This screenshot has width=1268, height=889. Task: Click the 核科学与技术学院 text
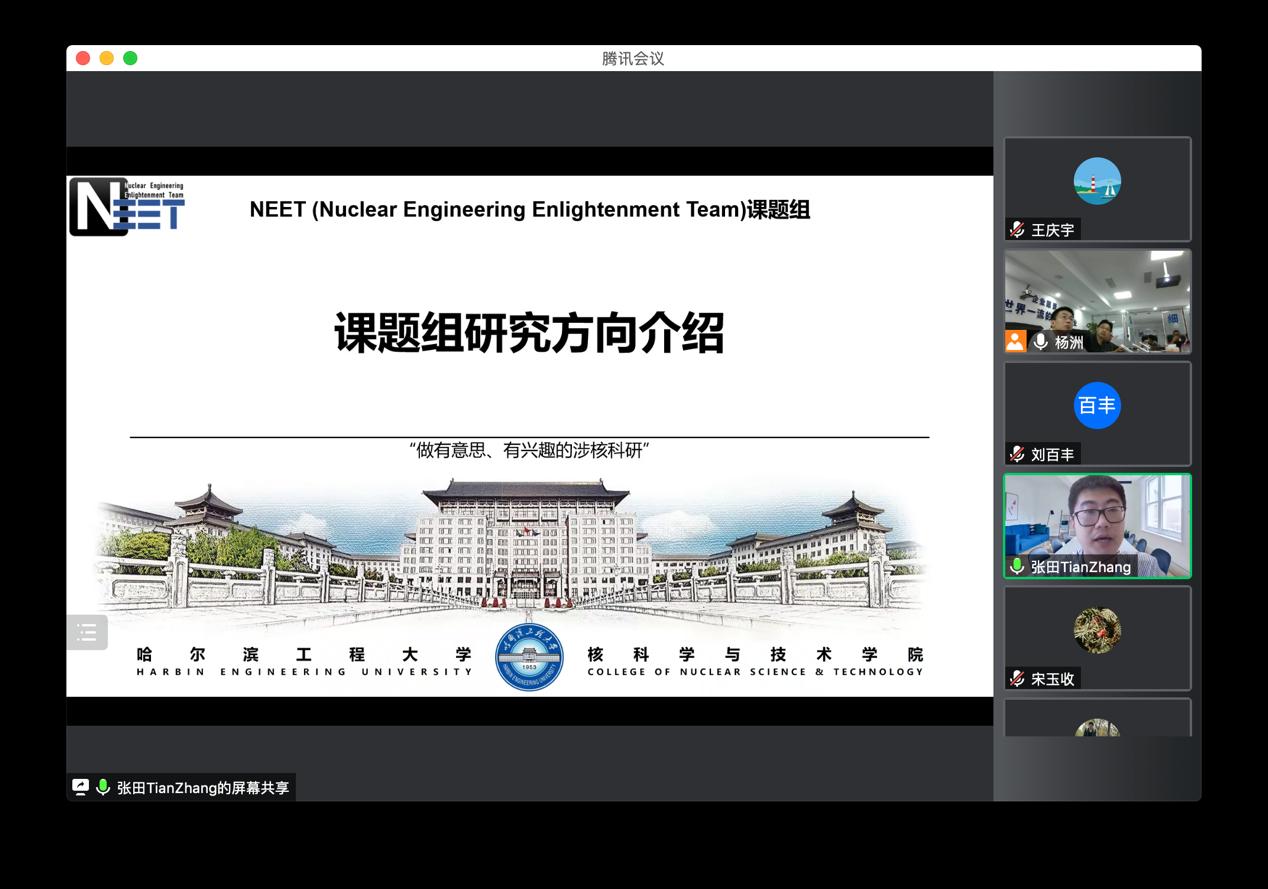[x=755, y=654]
